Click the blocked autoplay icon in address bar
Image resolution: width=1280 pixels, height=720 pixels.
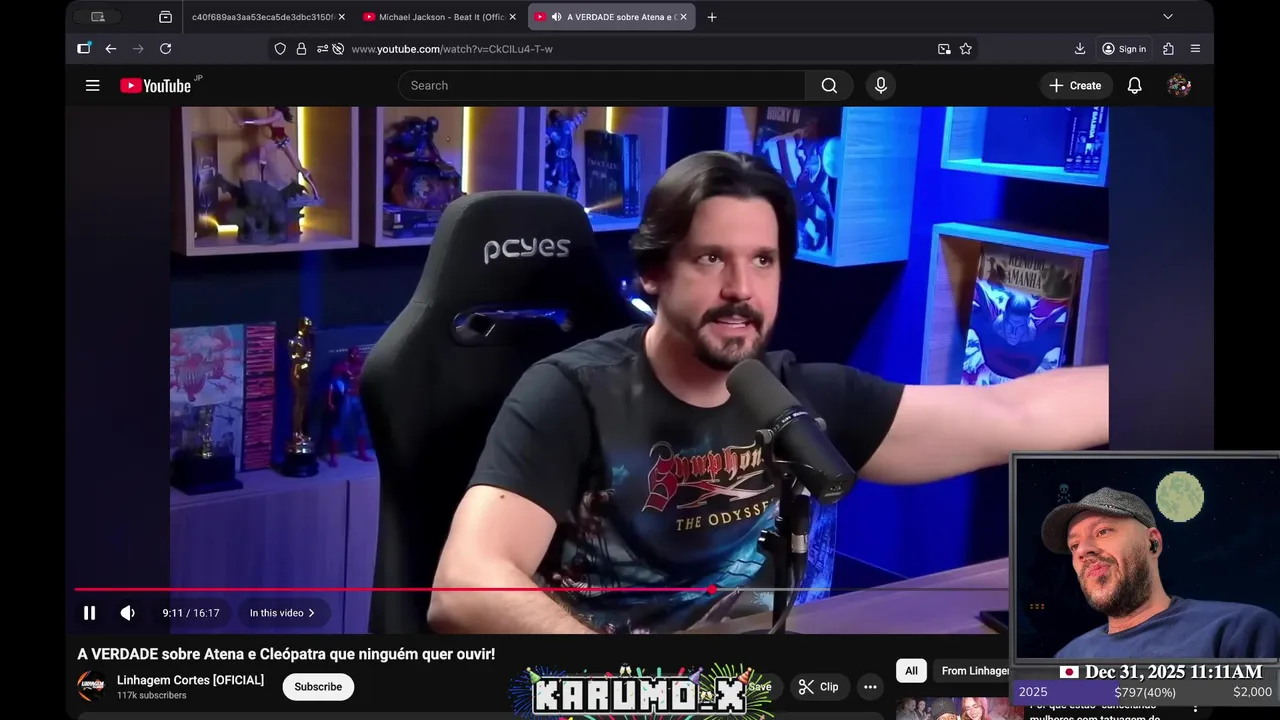click(338, 49)
